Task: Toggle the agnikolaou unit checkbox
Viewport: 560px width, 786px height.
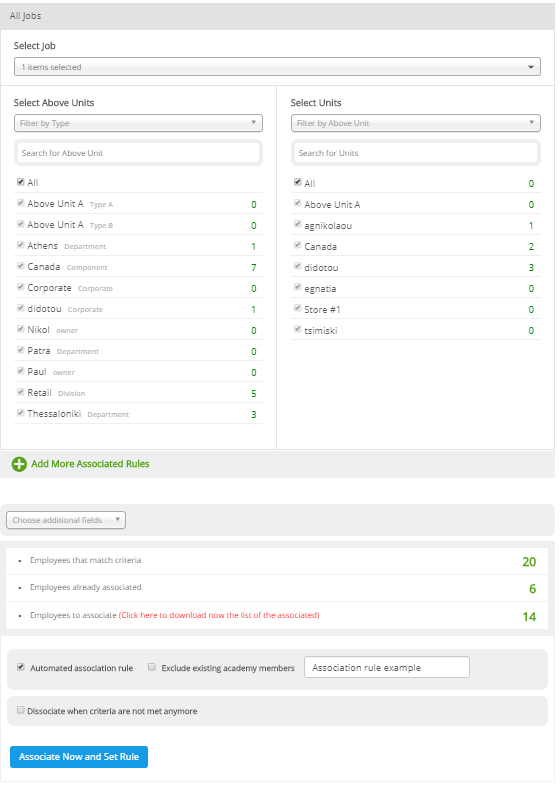Action: click(x=297, y=224)
